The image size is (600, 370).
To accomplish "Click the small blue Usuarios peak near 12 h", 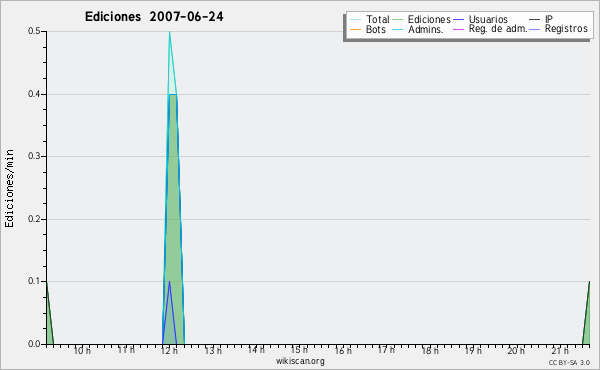I will click(170, 283).
